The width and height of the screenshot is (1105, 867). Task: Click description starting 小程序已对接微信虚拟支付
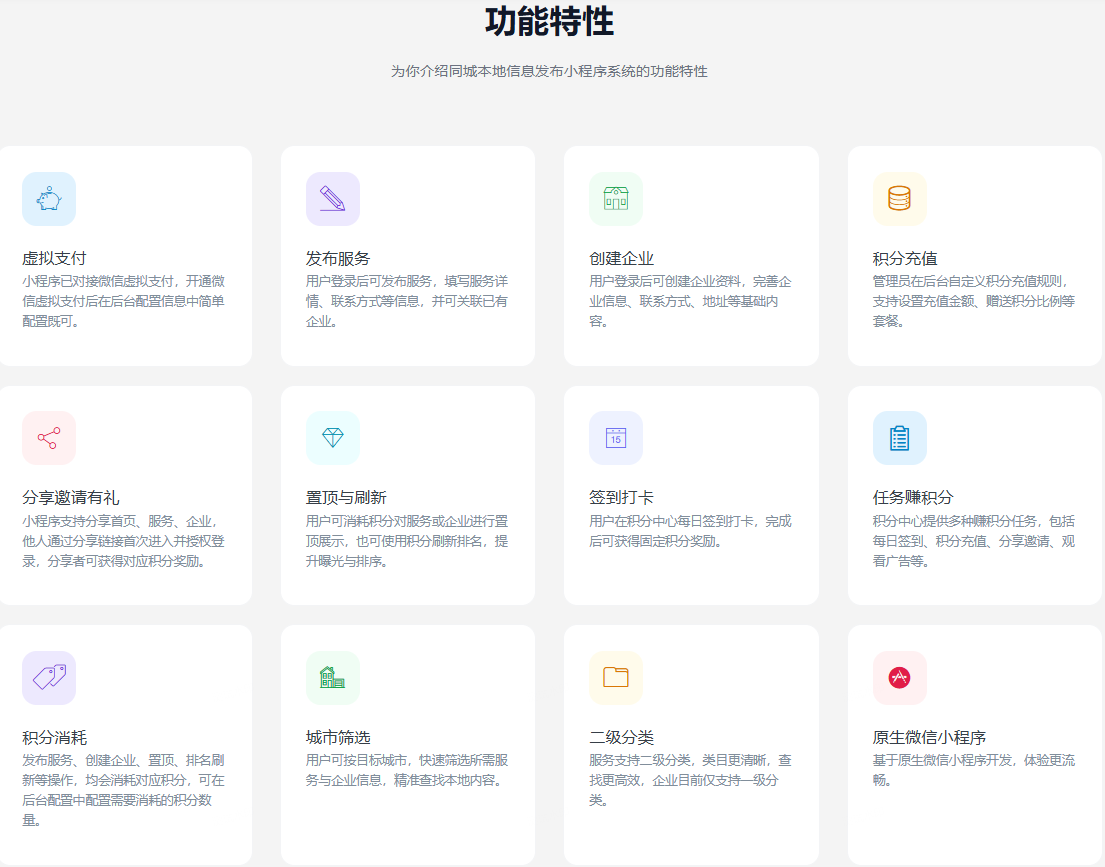(x=123, y=301)
